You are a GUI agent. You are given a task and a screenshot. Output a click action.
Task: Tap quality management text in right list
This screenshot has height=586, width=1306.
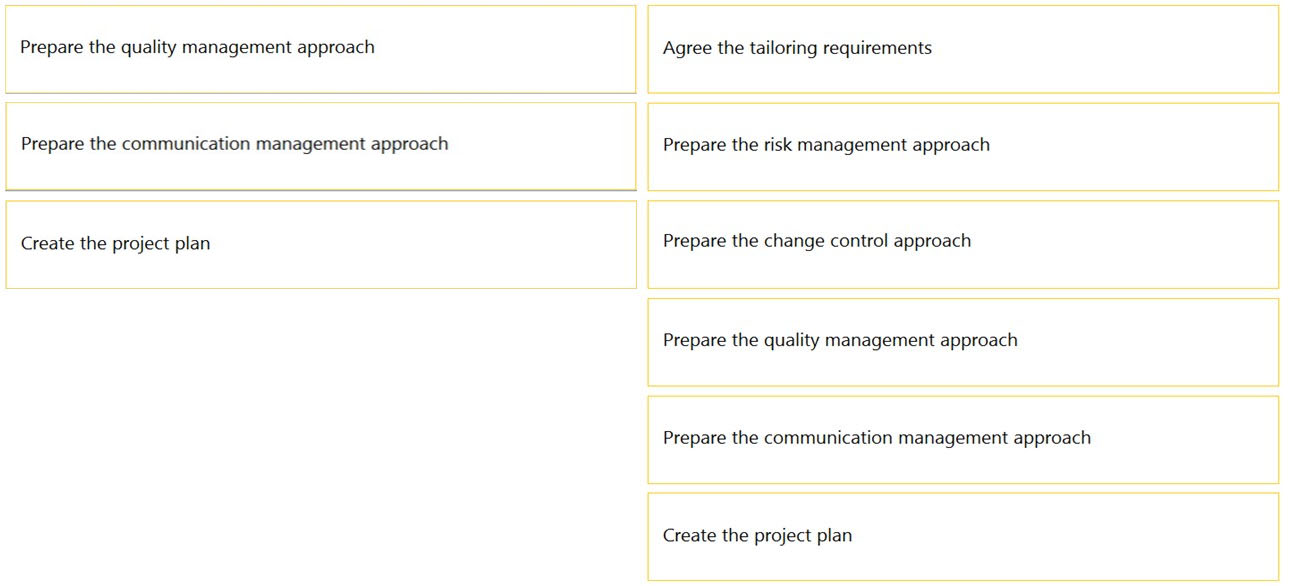click(840, 341)
